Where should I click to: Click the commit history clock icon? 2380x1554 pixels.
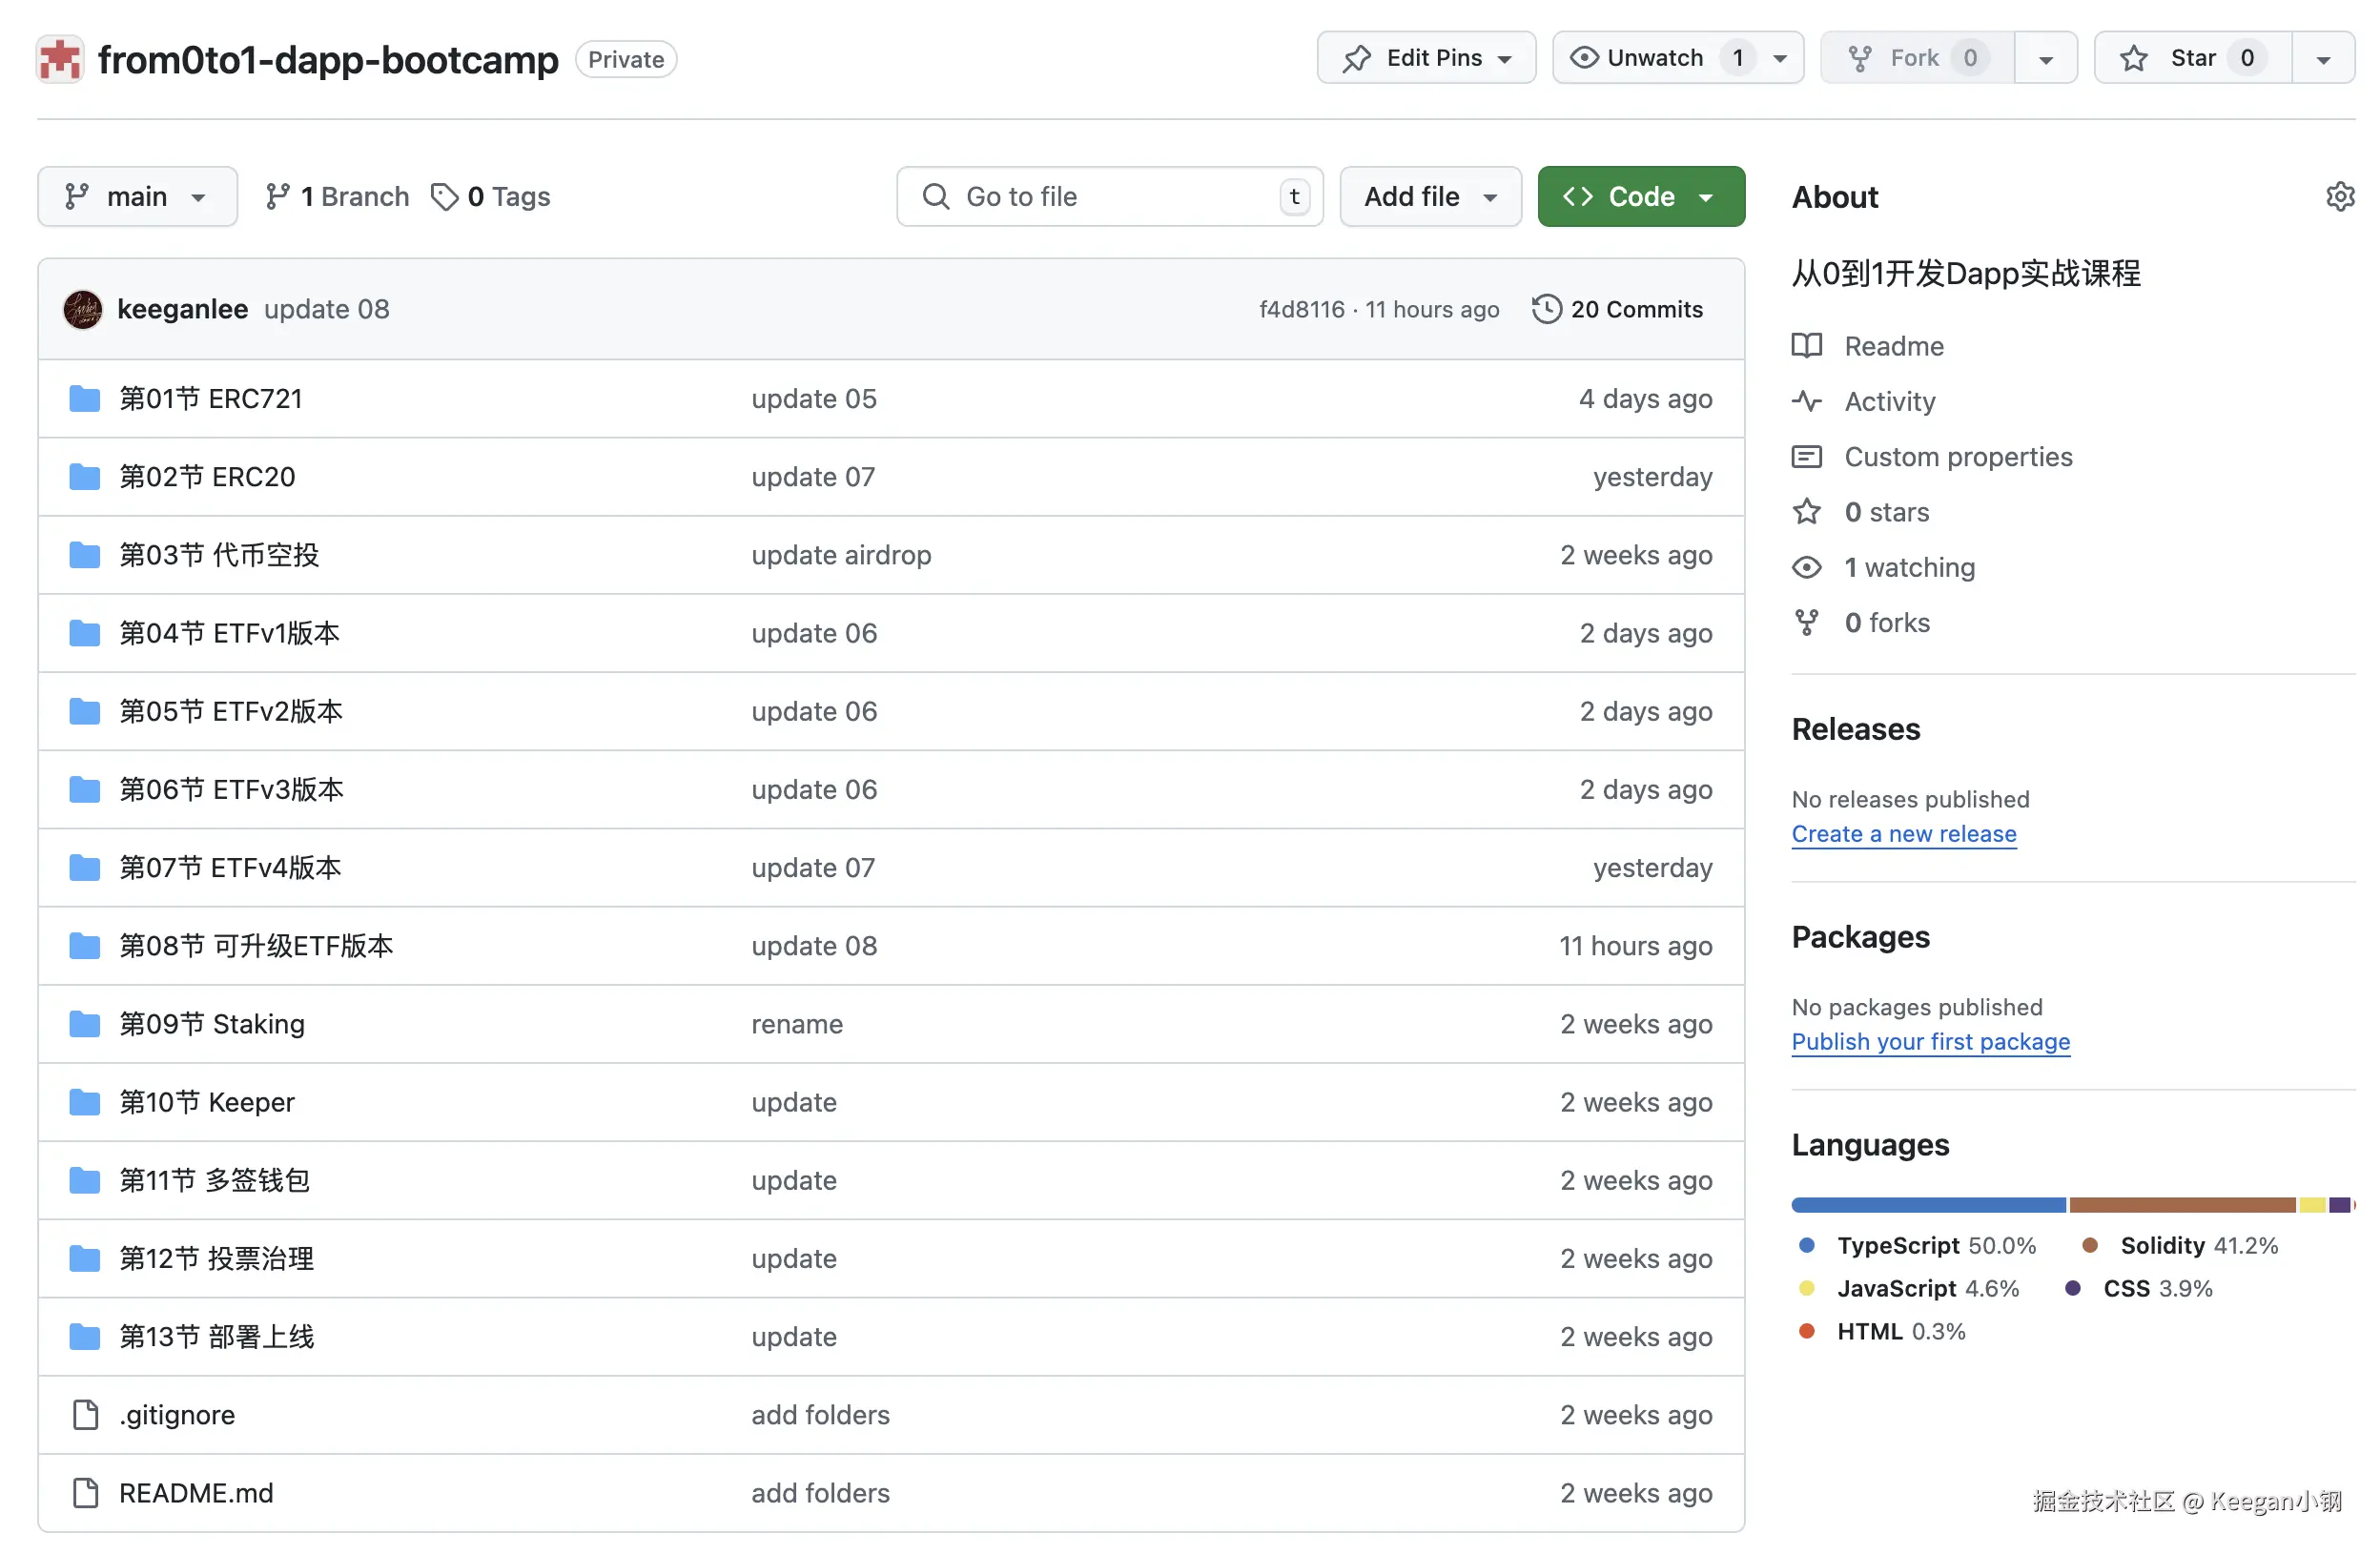[1546, 309]
